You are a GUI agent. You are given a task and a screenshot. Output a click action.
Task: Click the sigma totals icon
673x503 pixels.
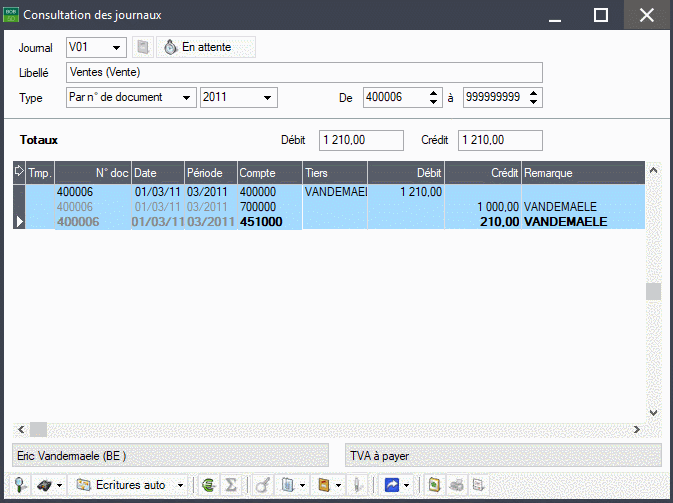(231, 485)
